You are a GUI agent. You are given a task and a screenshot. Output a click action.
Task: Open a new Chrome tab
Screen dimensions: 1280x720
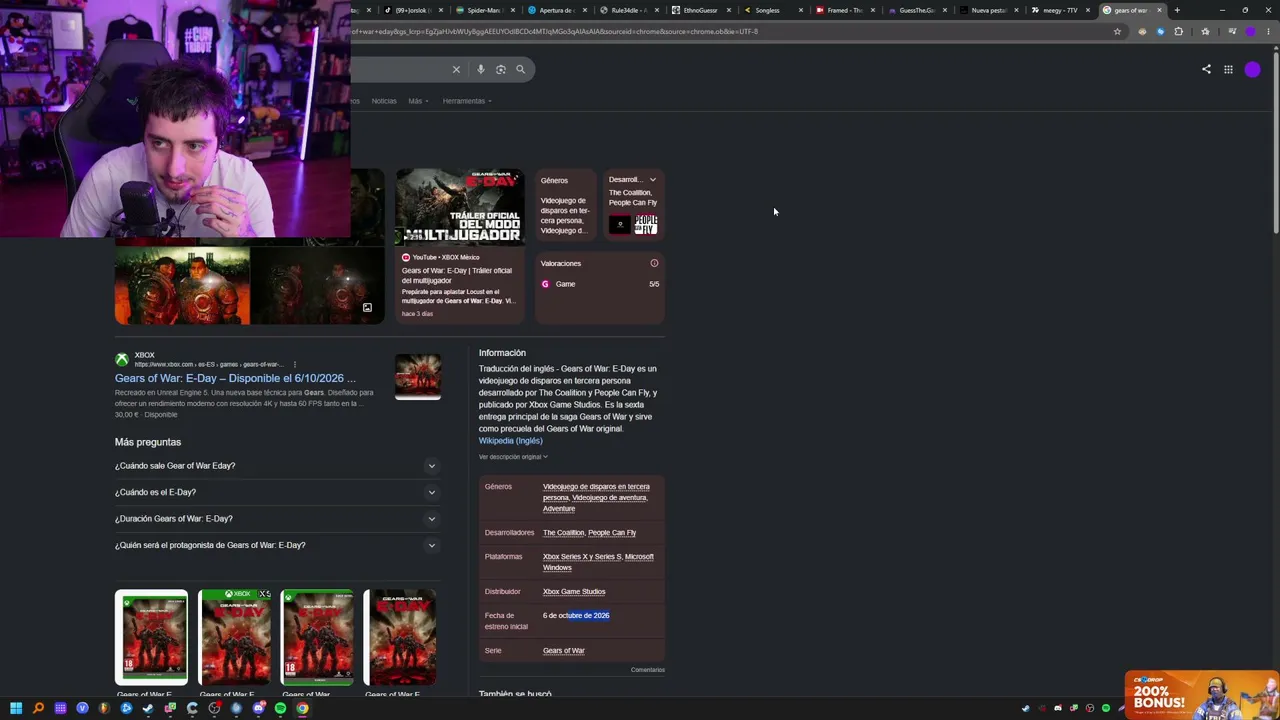point(1177,10)
